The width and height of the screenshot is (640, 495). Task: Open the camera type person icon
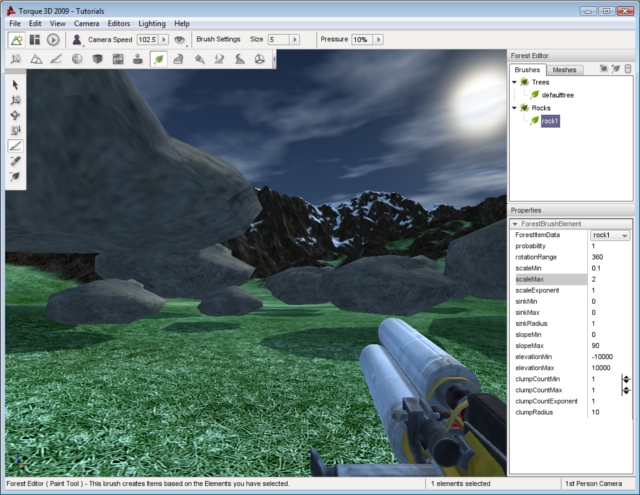(76, 40)
